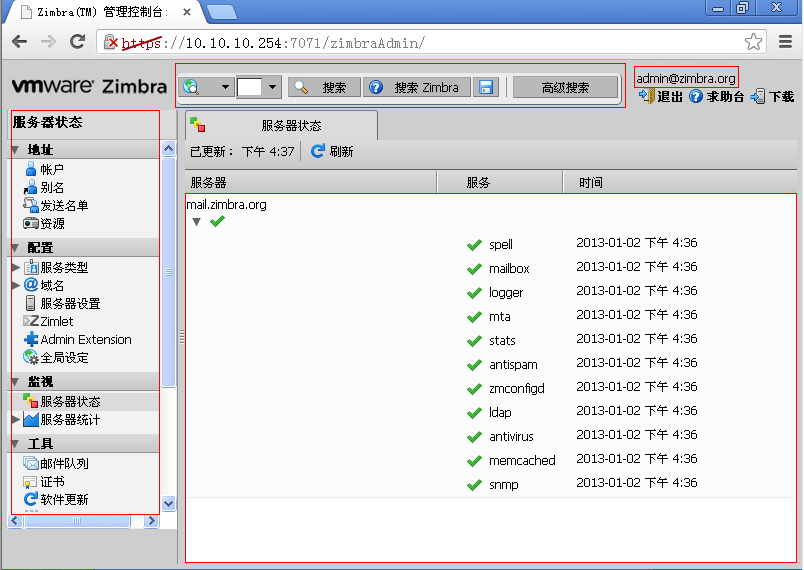Image resolution: width=804 pixels, height=570 pixels.
Task: Open the search field dropdown arrow
Action: tap(272, 87)
